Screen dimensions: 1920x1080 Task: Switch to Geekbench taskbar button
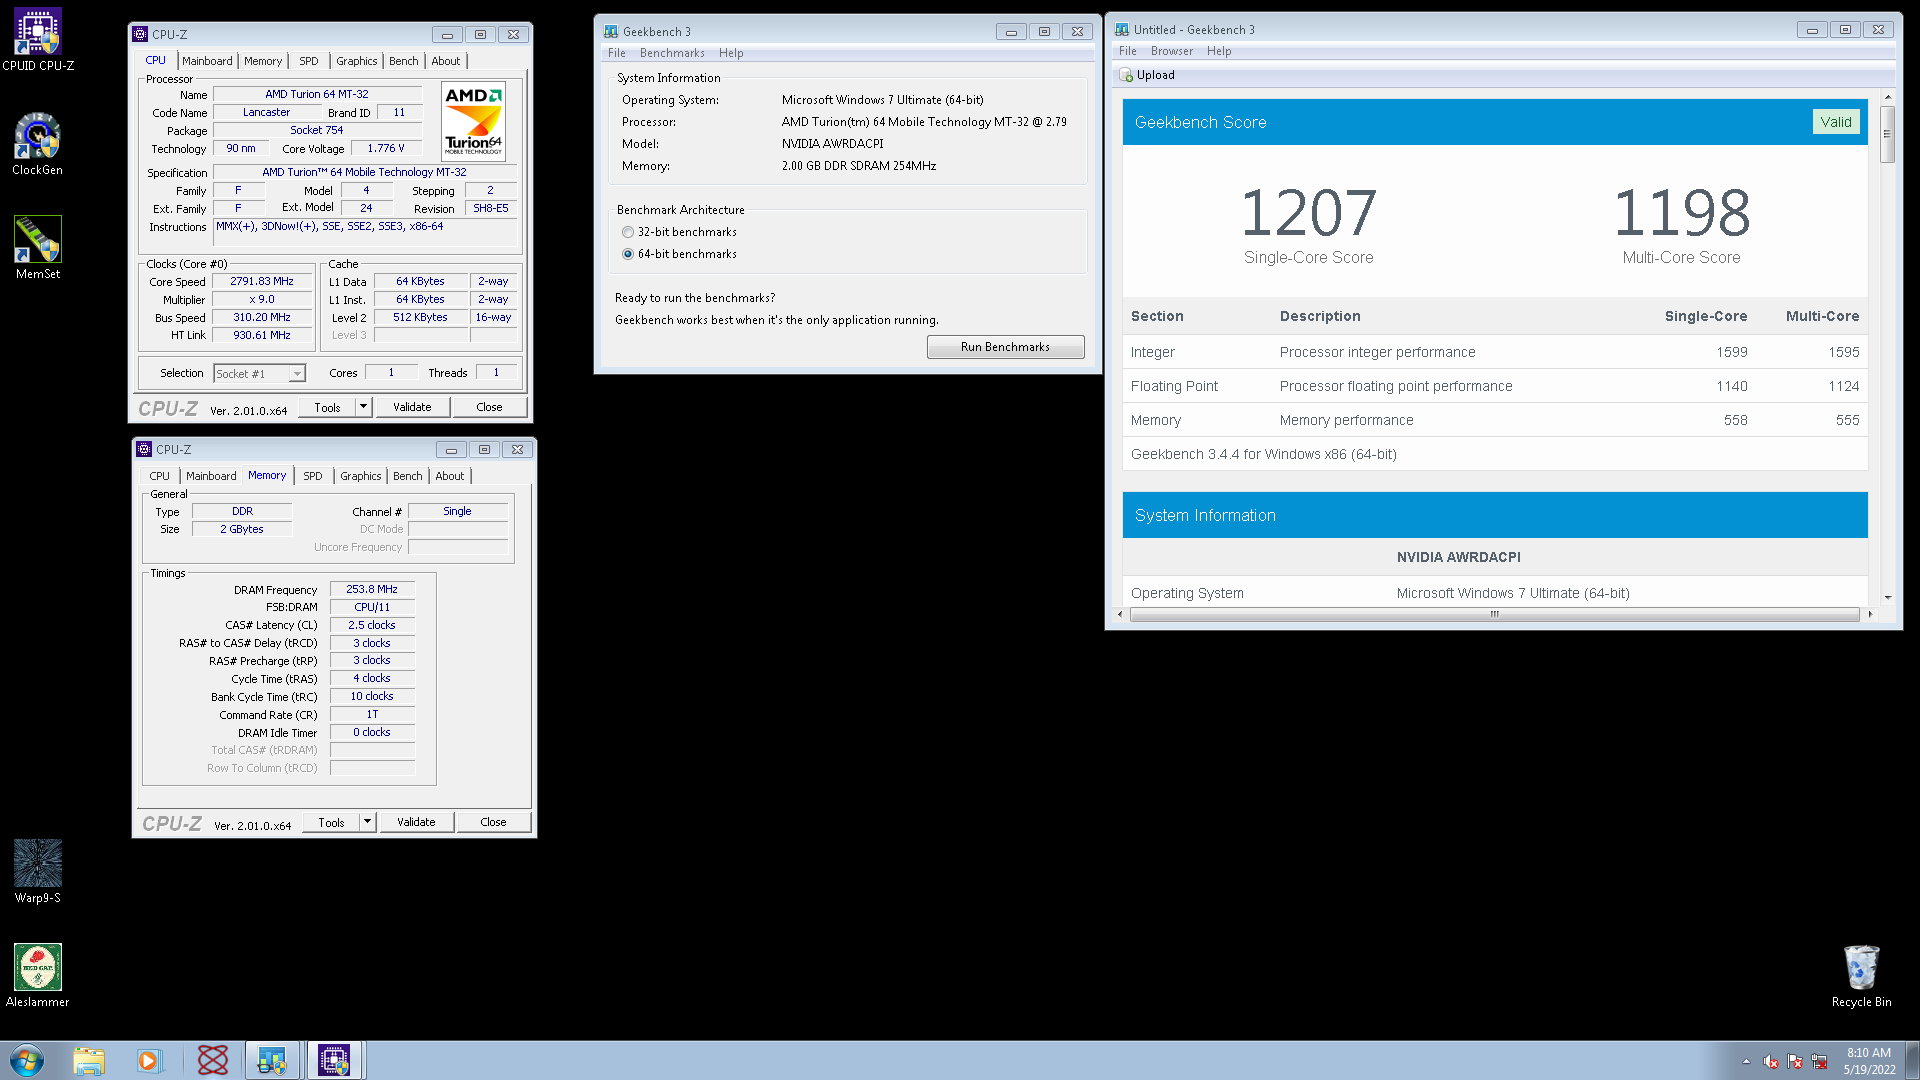pos(272,1060)
